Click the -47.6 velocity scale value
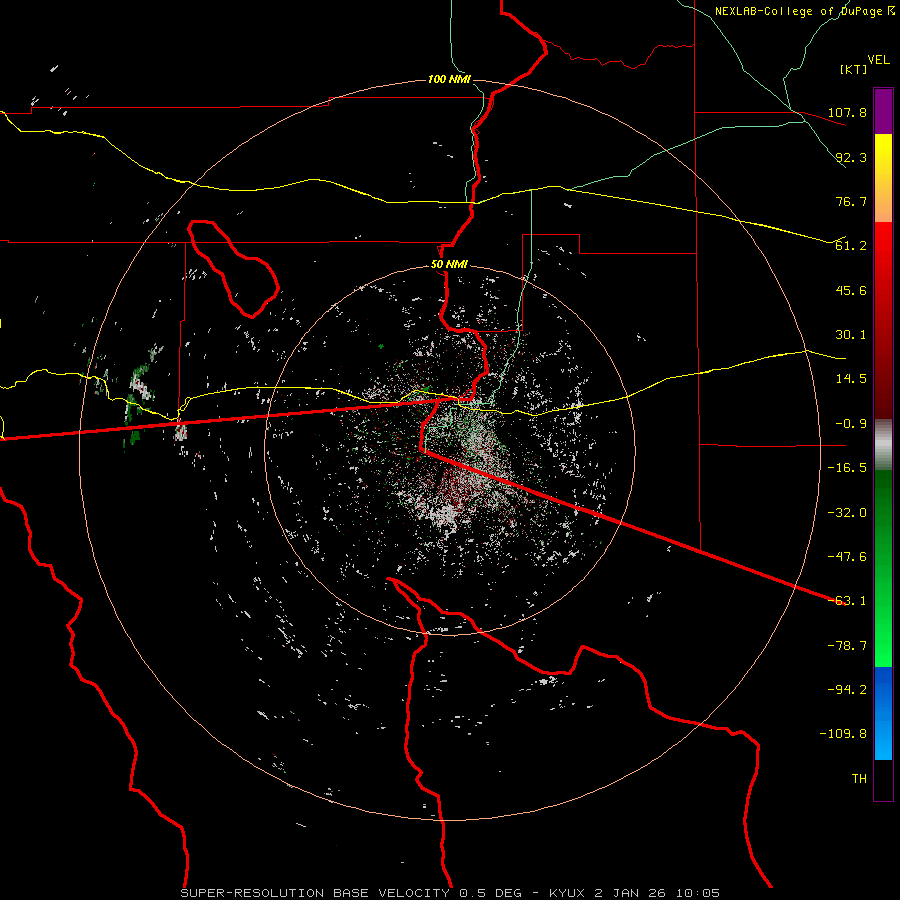Viewport: 900px width, 900px height. tap(847, 557)
